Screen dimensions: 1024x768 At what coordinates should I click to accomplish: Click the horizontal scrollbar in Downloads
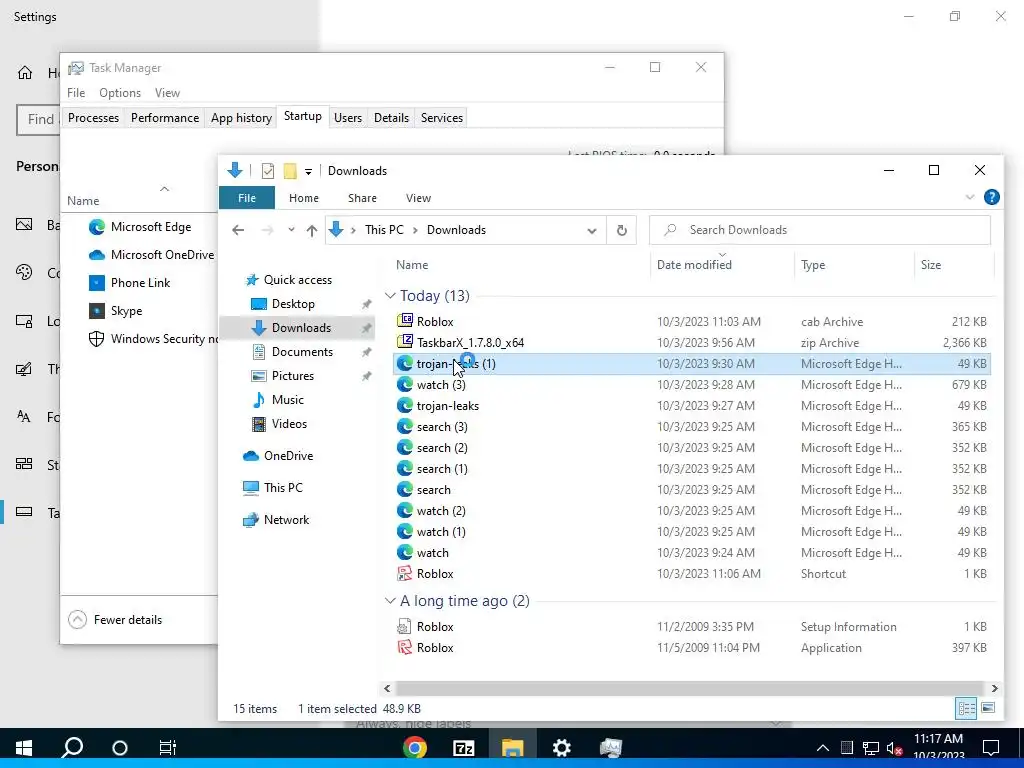(x=690, y=688)
